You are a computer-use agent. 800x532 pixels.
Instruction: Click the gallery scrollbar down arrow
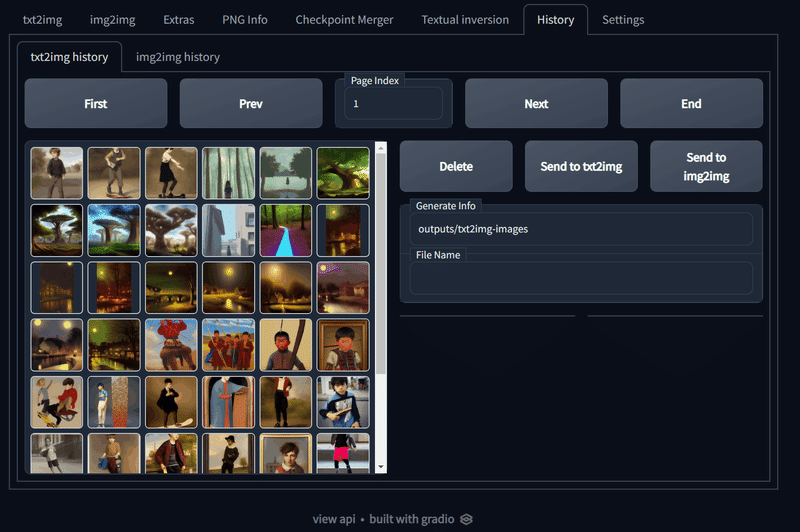[x=381, y=467]
